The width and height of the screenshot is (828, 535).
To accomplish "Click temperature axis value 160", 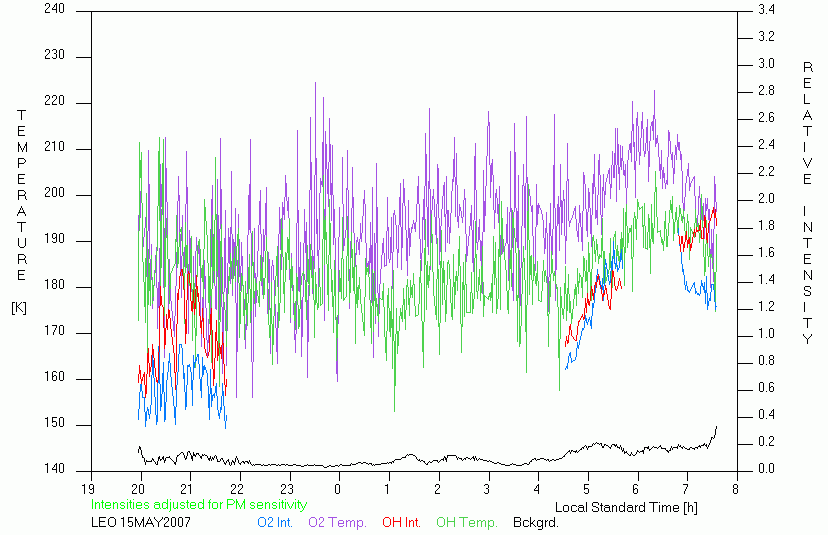I will click(x=54, y=377).
